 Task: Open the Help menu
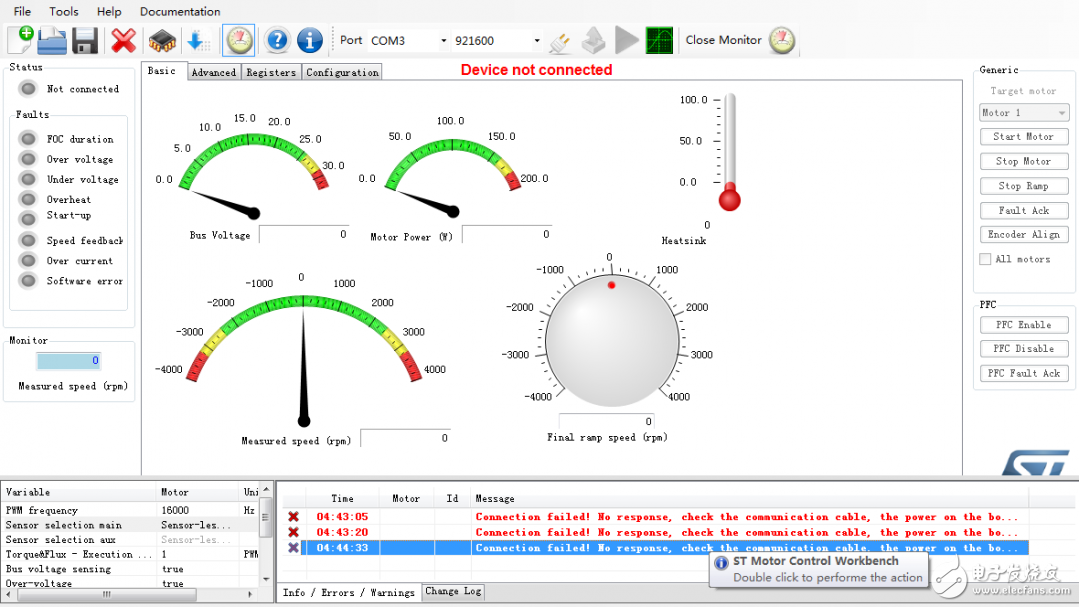coord(109,12)
